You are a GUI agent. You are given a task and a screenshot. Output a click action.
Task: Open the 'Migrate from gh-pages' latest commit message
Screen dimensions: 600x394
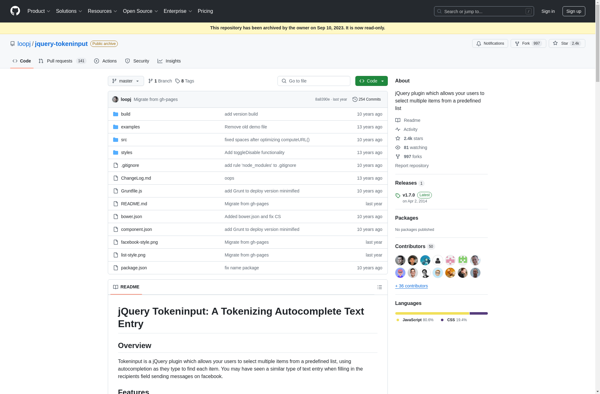[156, 99]
